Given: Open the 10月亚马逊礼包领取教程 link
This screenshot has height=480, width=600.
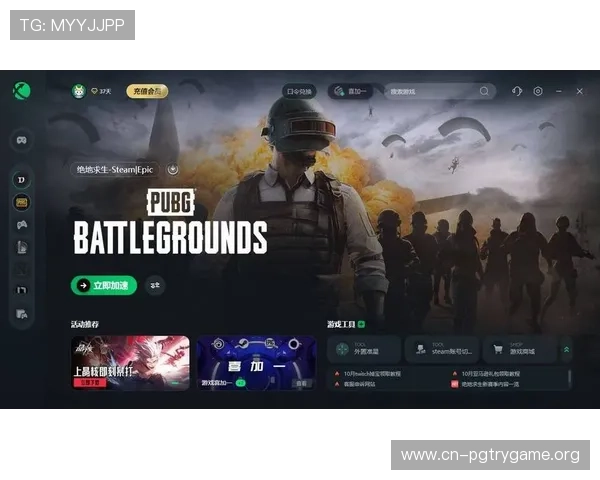Looking at the screenshot, I should (x=491, y=374).
